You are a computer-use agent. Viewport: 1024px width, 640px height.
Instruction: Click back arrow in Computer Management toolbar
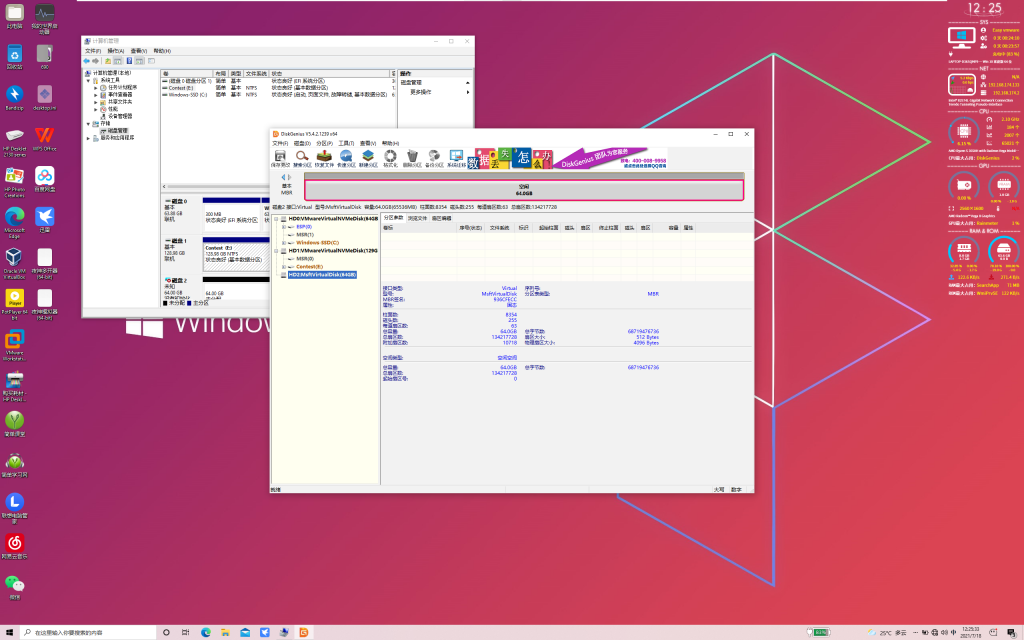click(x=86, y=61)
